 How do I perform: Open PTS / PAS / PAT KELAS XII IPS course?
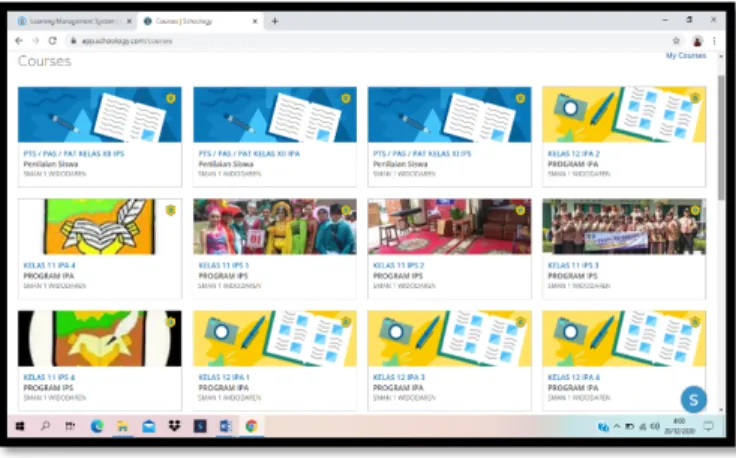pyautogui.click(x=74, y=153)
